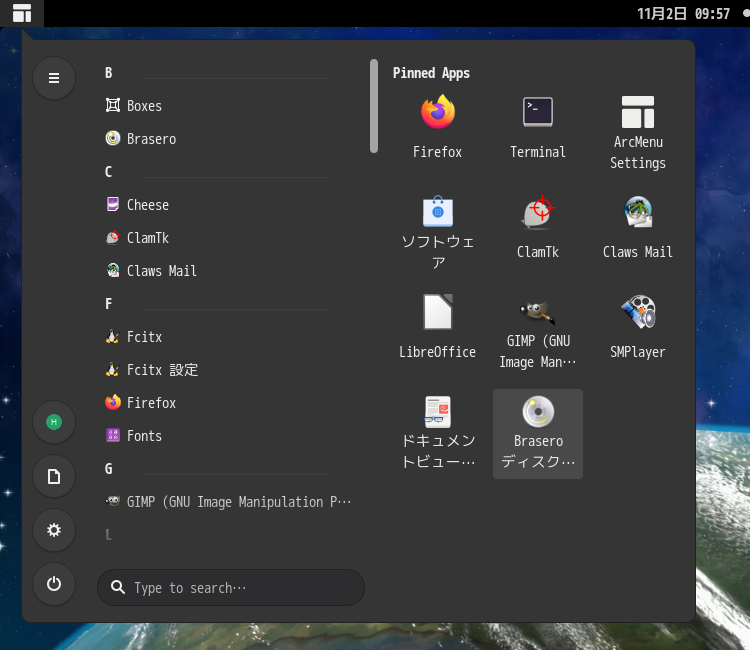
Task: Open Fcitx 設定 from the list
Action: click(x=230, y=370)
